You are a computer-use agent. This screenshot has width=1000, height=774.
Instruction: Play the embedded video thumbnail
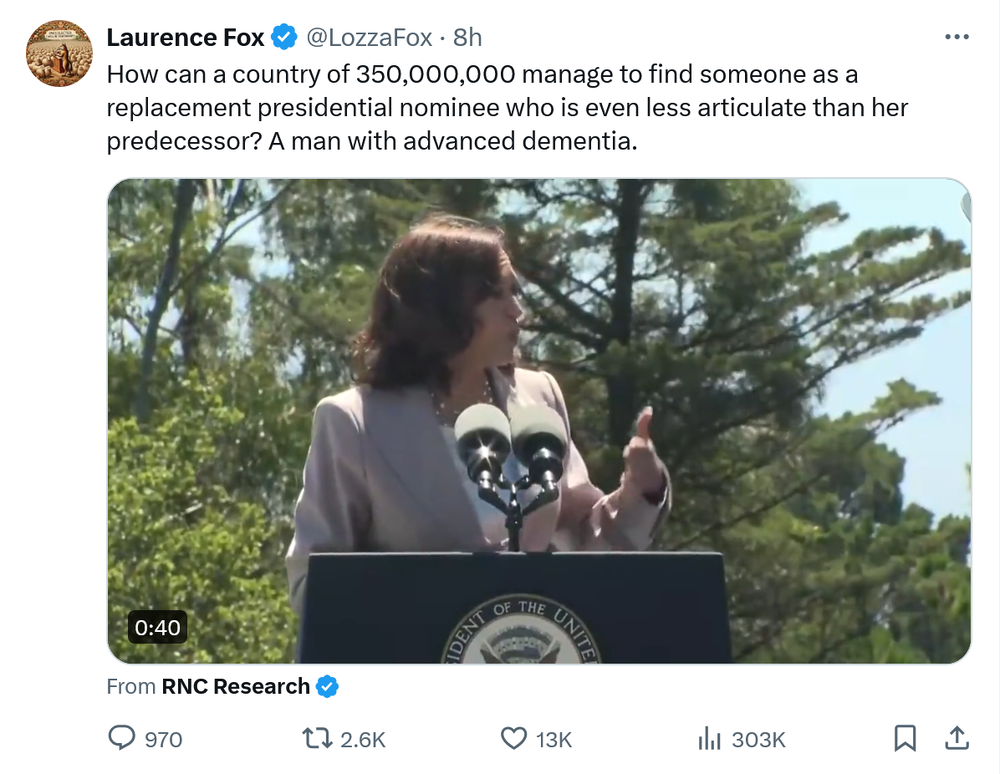(x=539, y=421)
